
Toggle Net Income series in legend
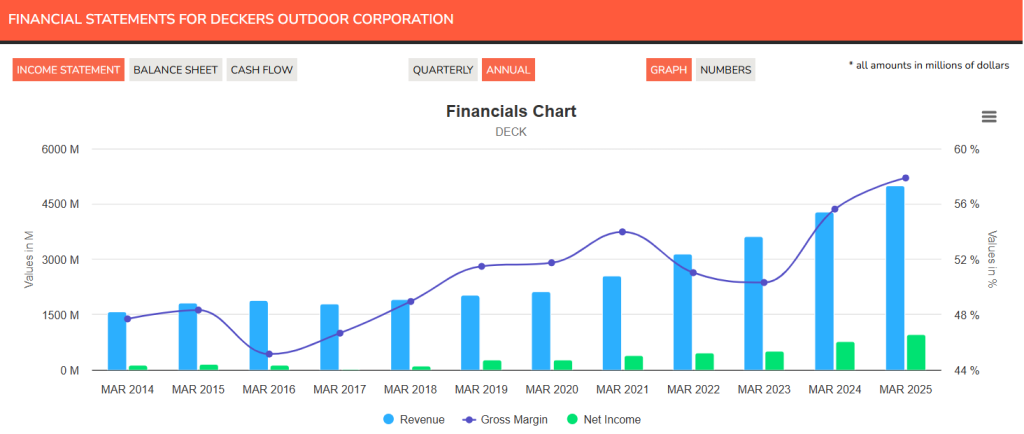[x=603, y=420]
